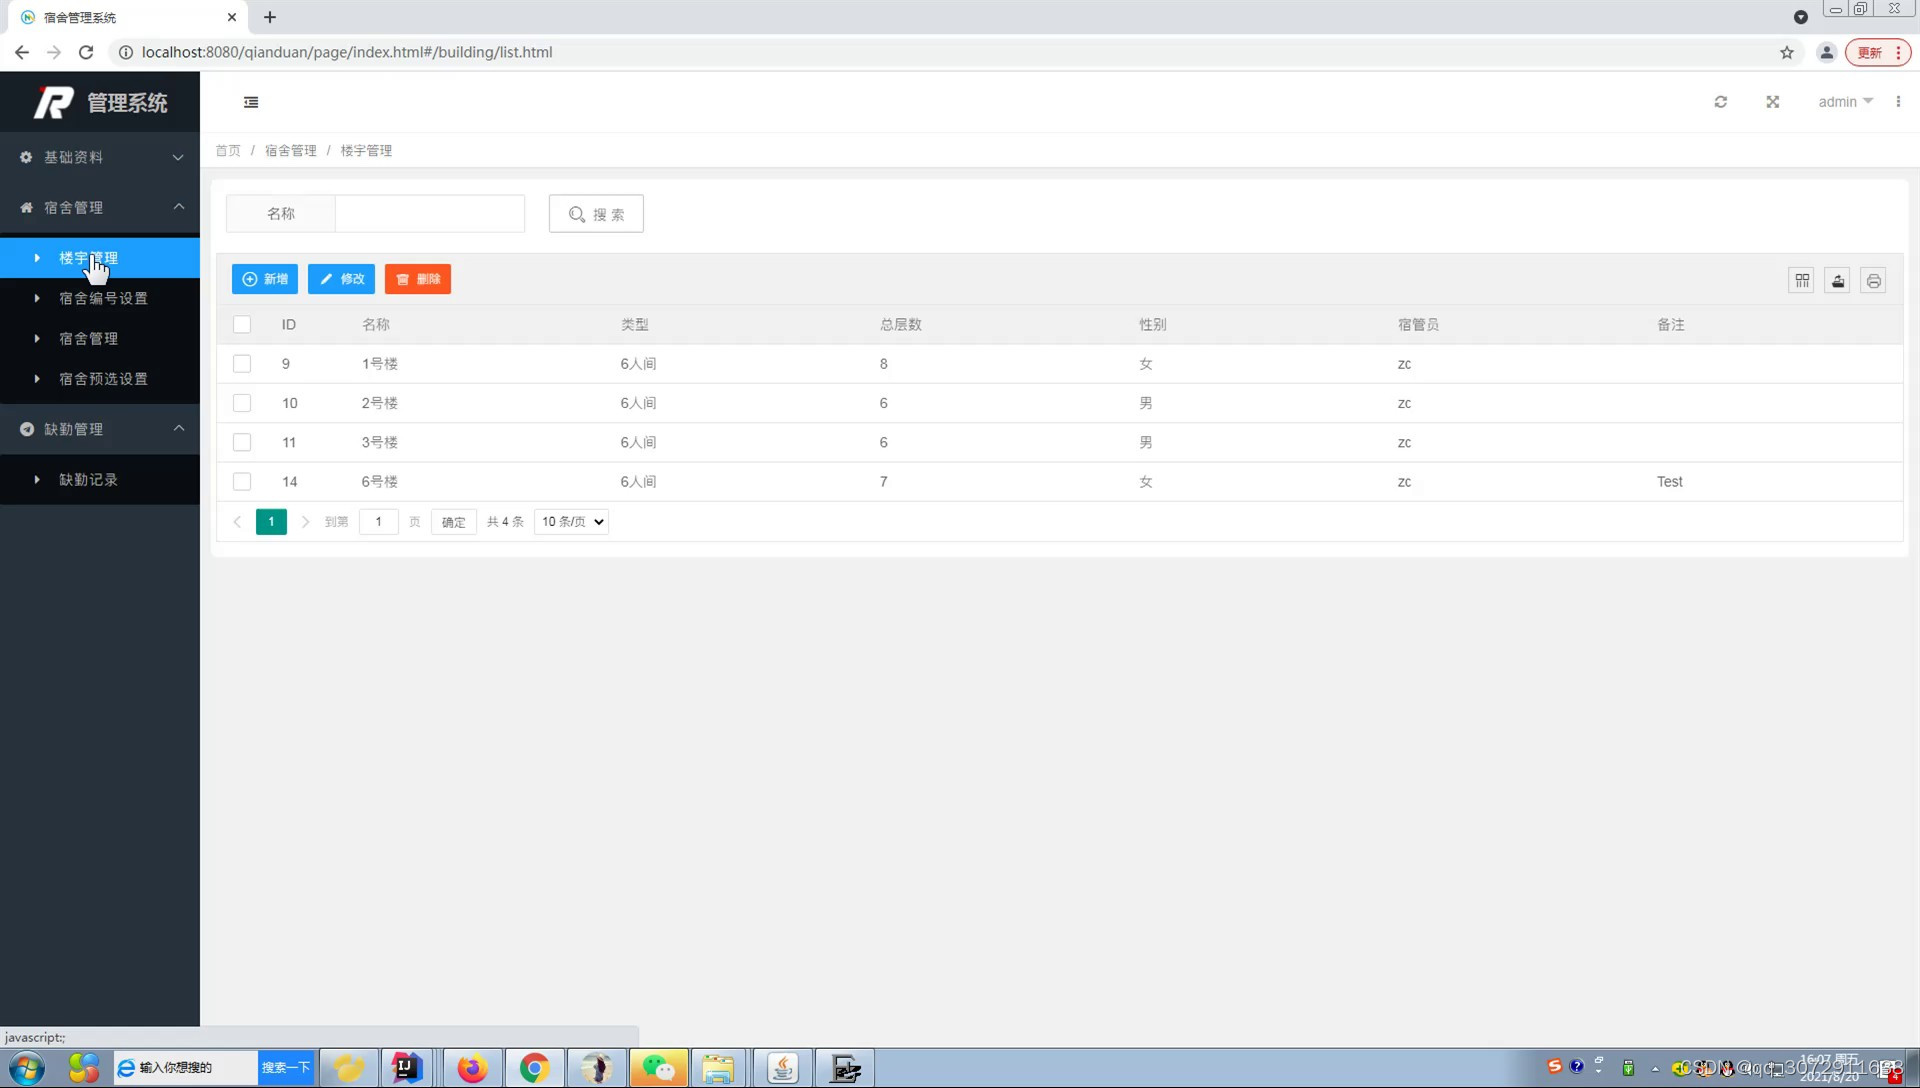1920x1088 pixels.
Task: Click the site information icon in the address bar
Action: 126,52
